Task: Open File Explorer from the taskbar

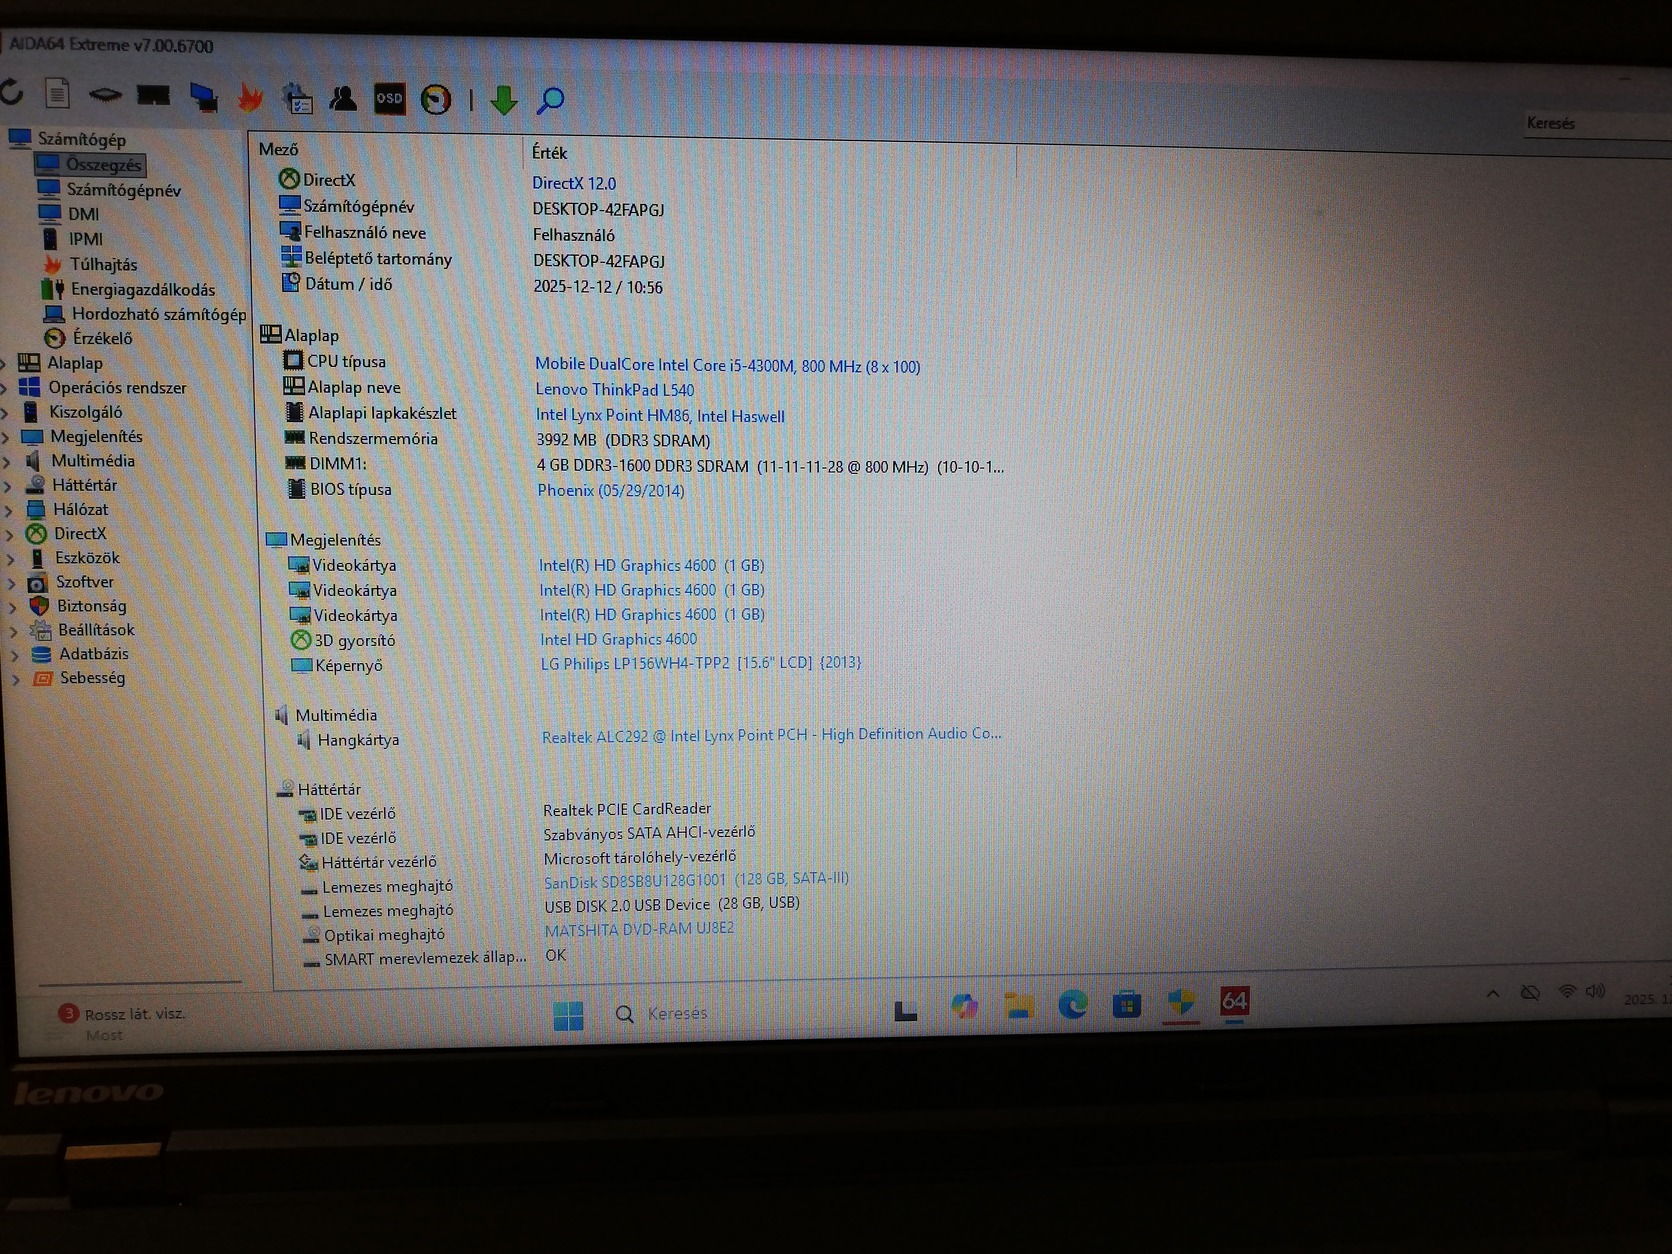Action: (1019, 1005)
